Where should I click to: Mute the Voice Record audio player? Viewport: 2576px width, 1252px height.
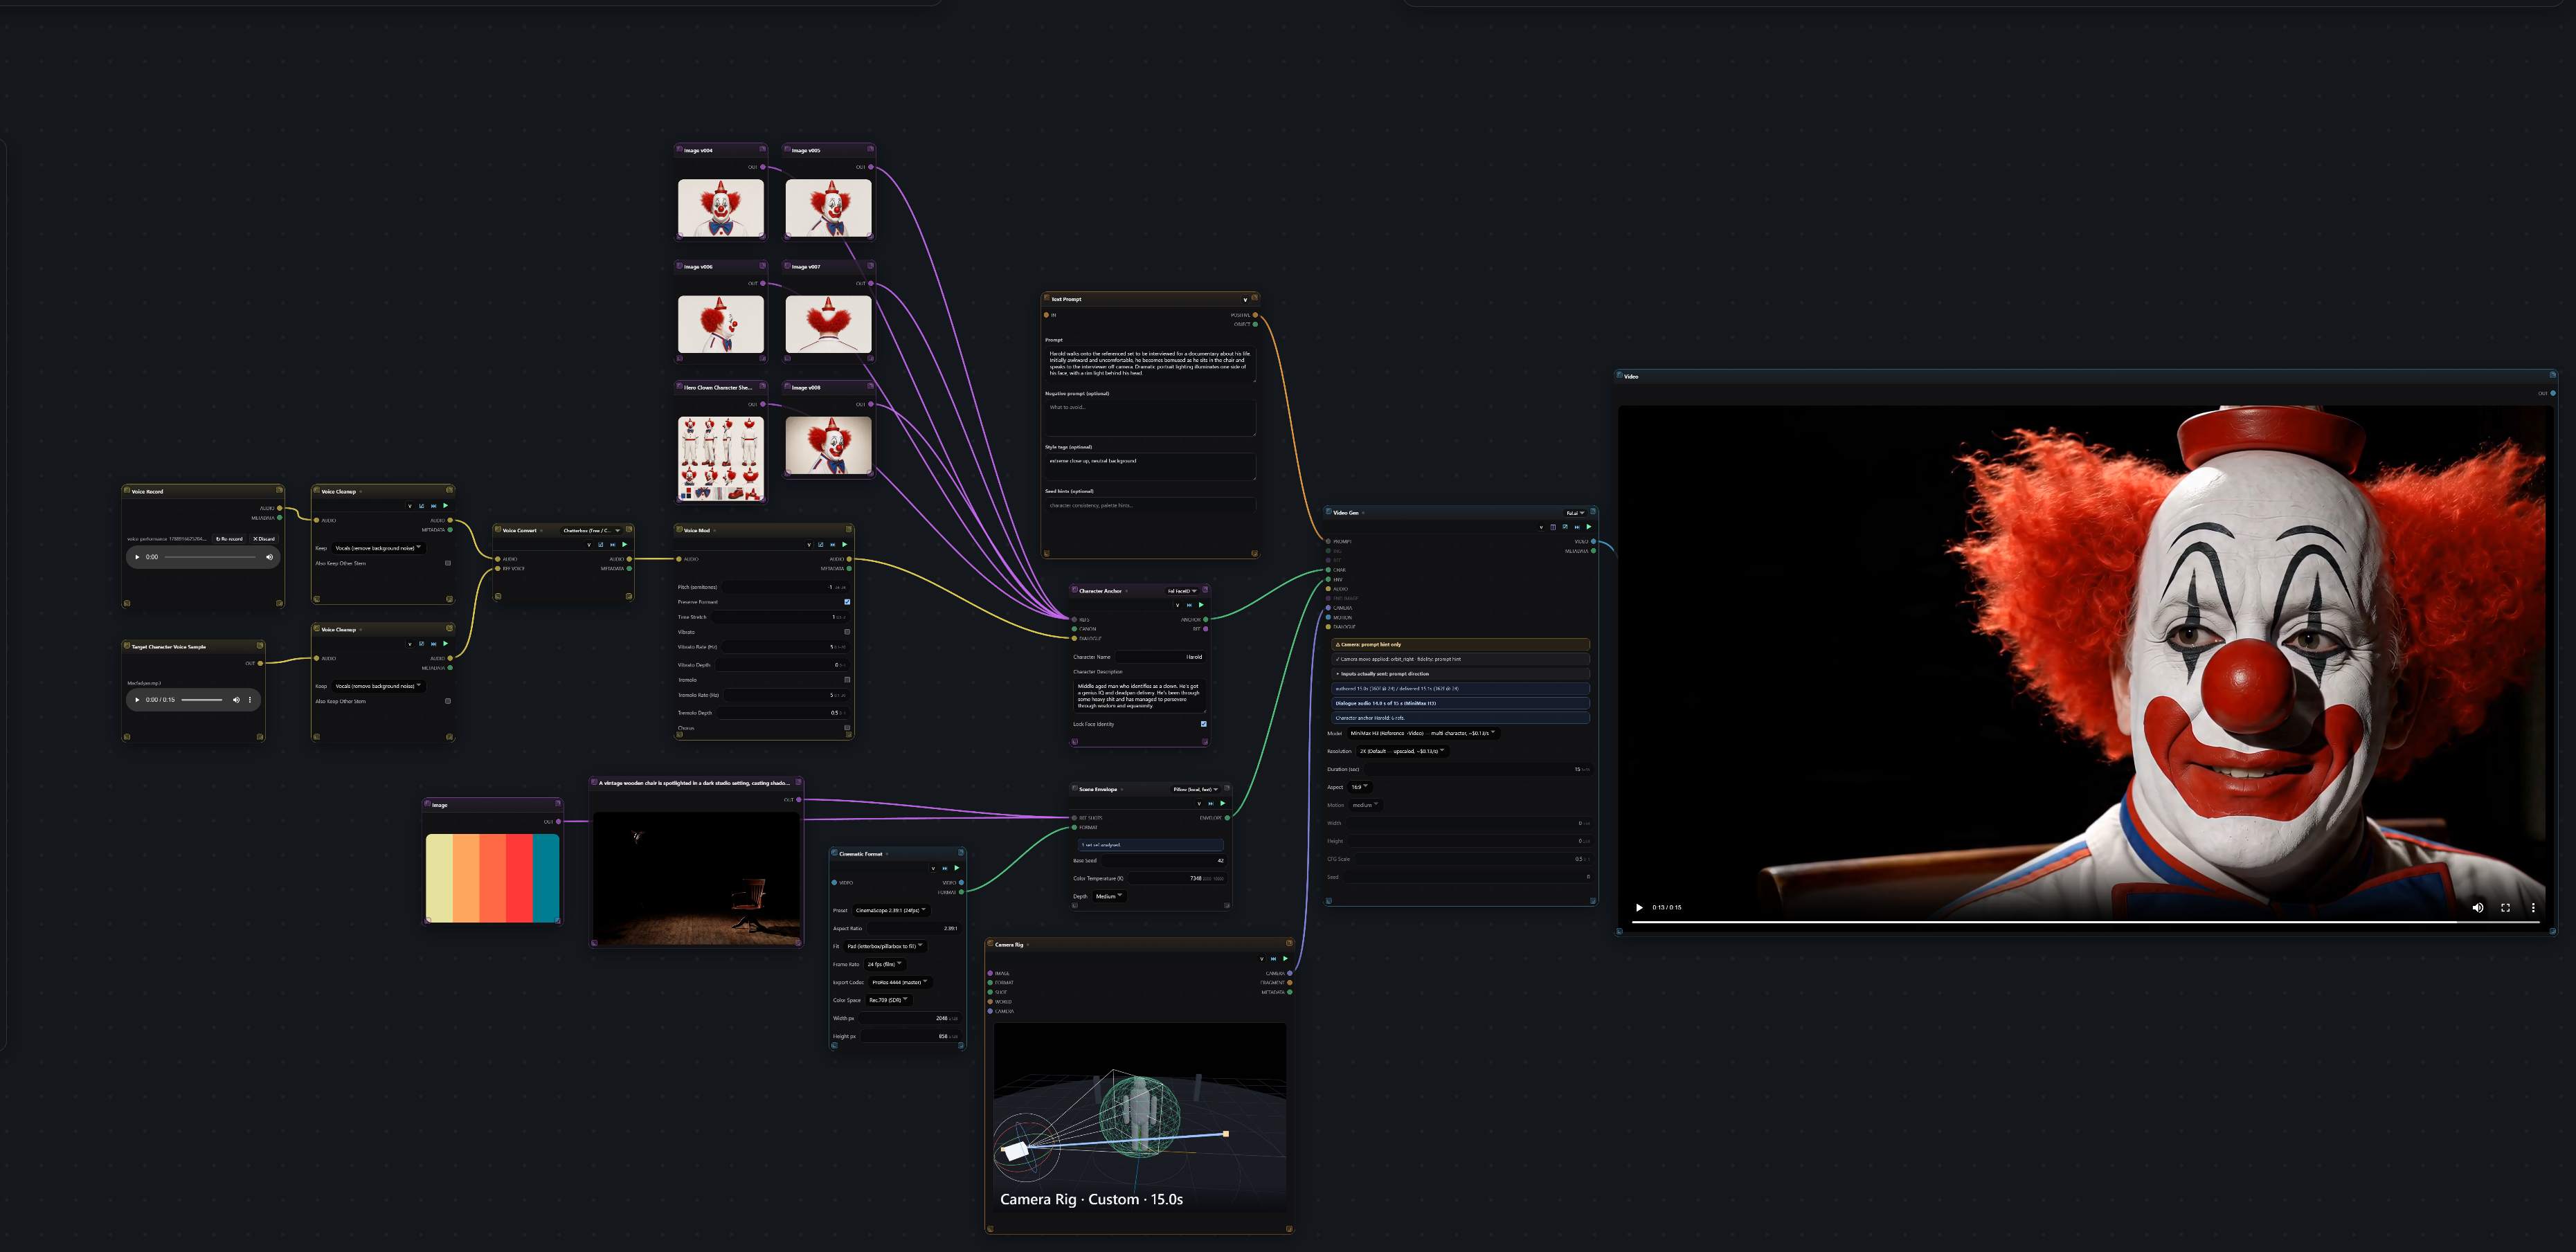click(269, 557)
